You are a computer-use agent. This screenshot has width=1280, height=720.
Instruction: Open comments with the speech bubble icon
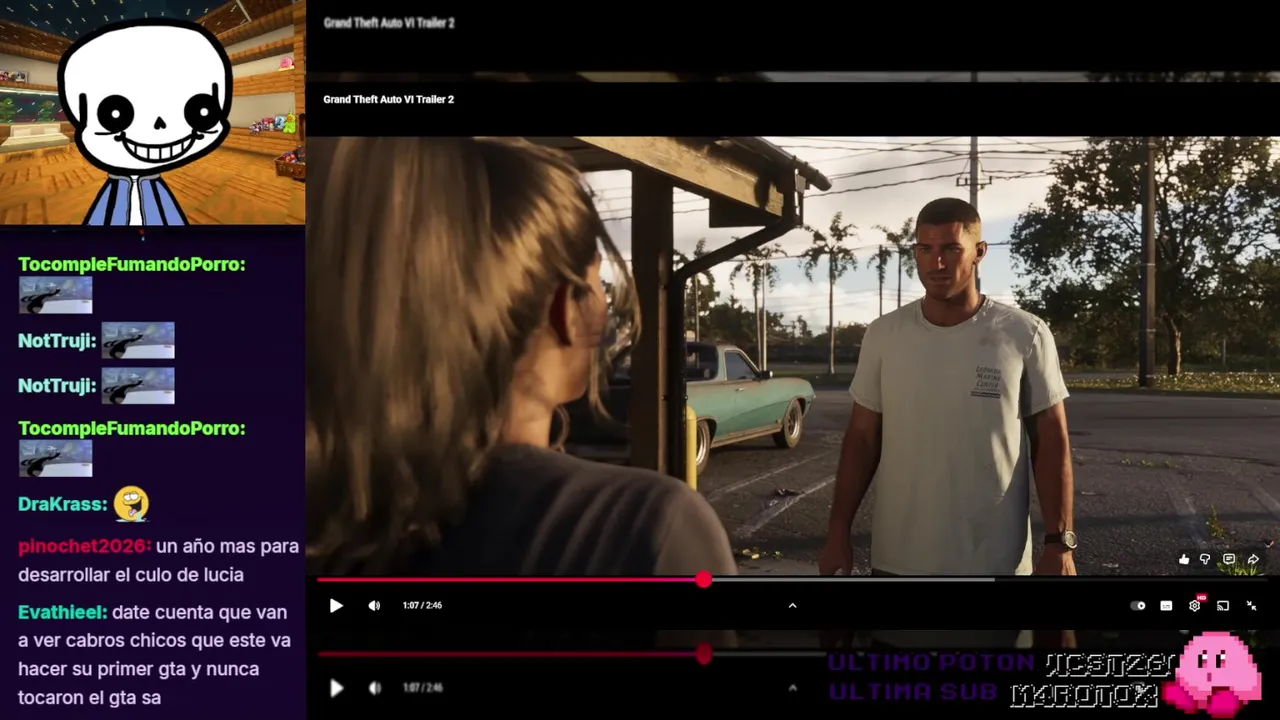pyautogui.click(x=1229, y=559)
